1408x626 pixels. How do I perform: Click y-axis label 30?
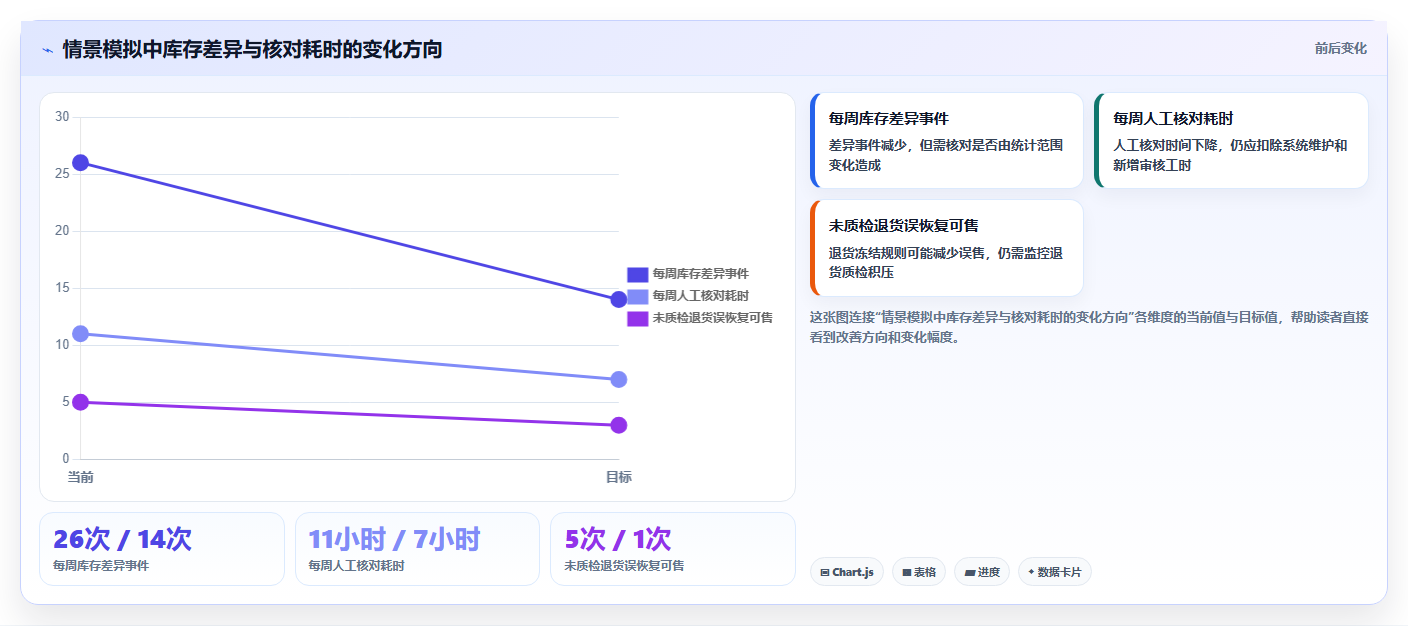pyautogui.click(x=62, y=117)
